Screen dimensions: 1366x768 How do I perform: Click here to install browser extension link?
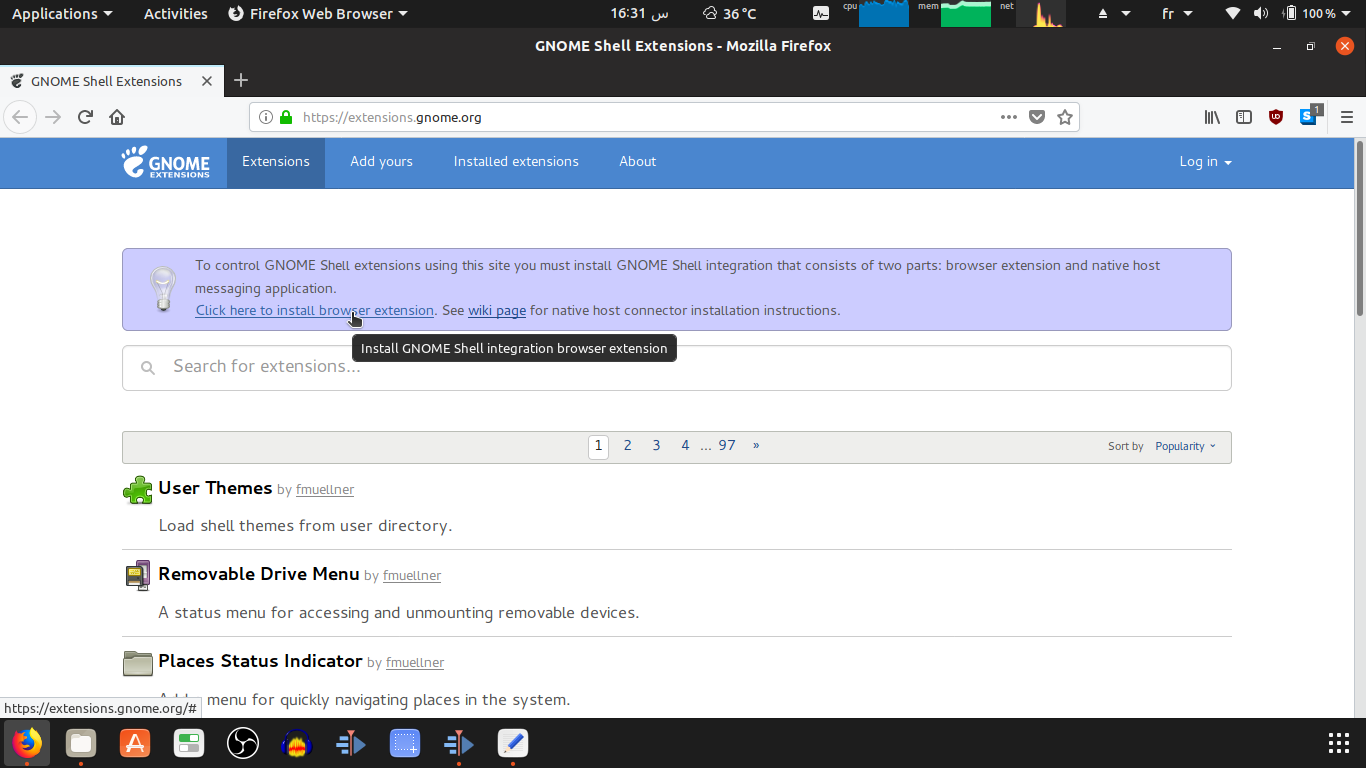315,311
